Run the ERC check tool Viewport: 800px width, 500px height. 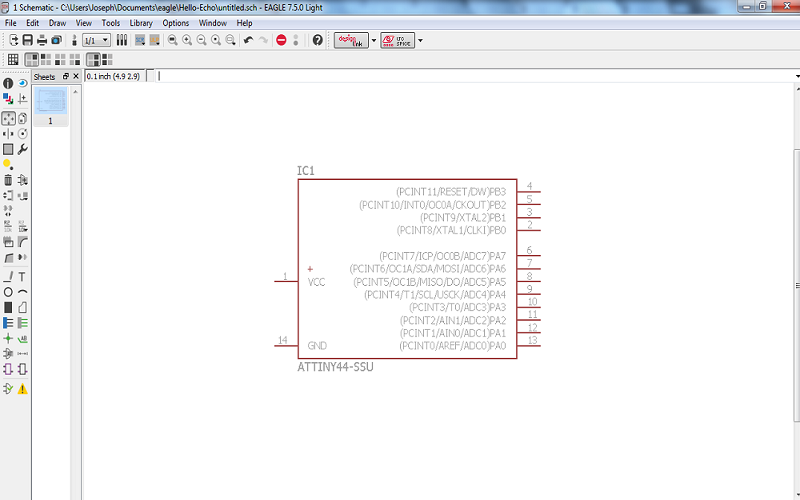coord(8,389)
